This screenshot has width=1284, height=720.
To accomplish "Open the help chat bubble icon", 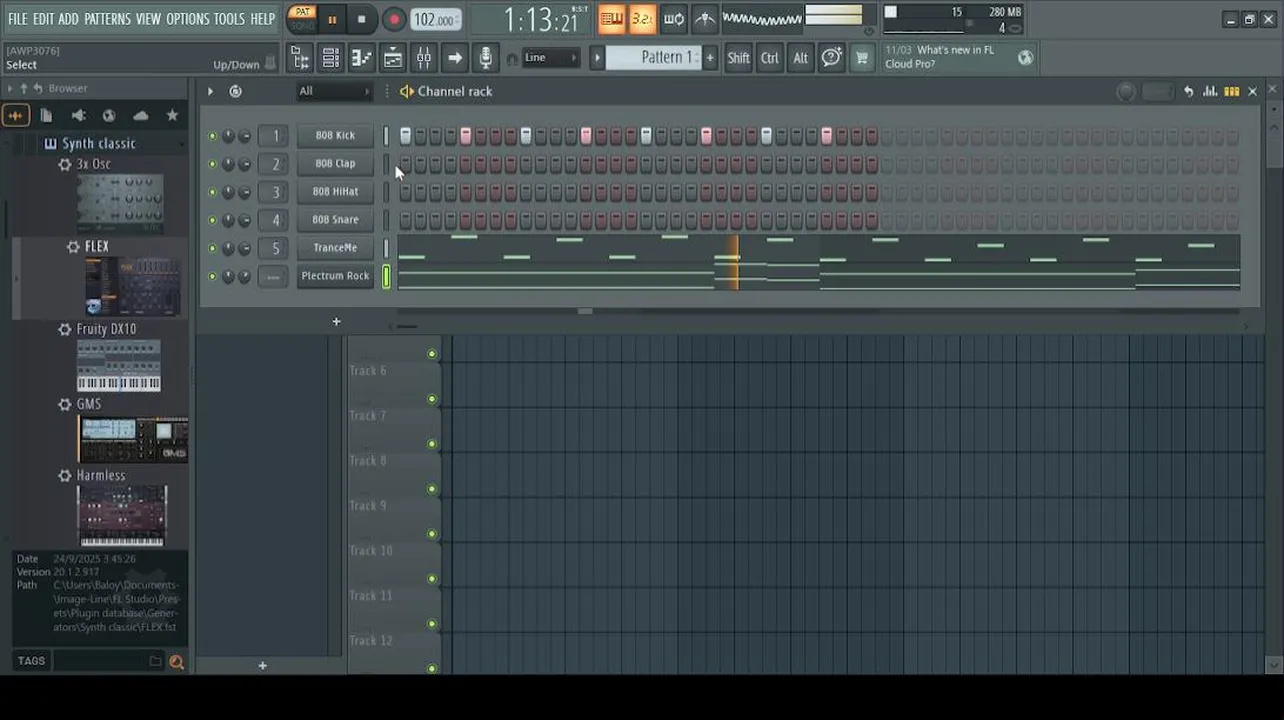I will 831,58.
